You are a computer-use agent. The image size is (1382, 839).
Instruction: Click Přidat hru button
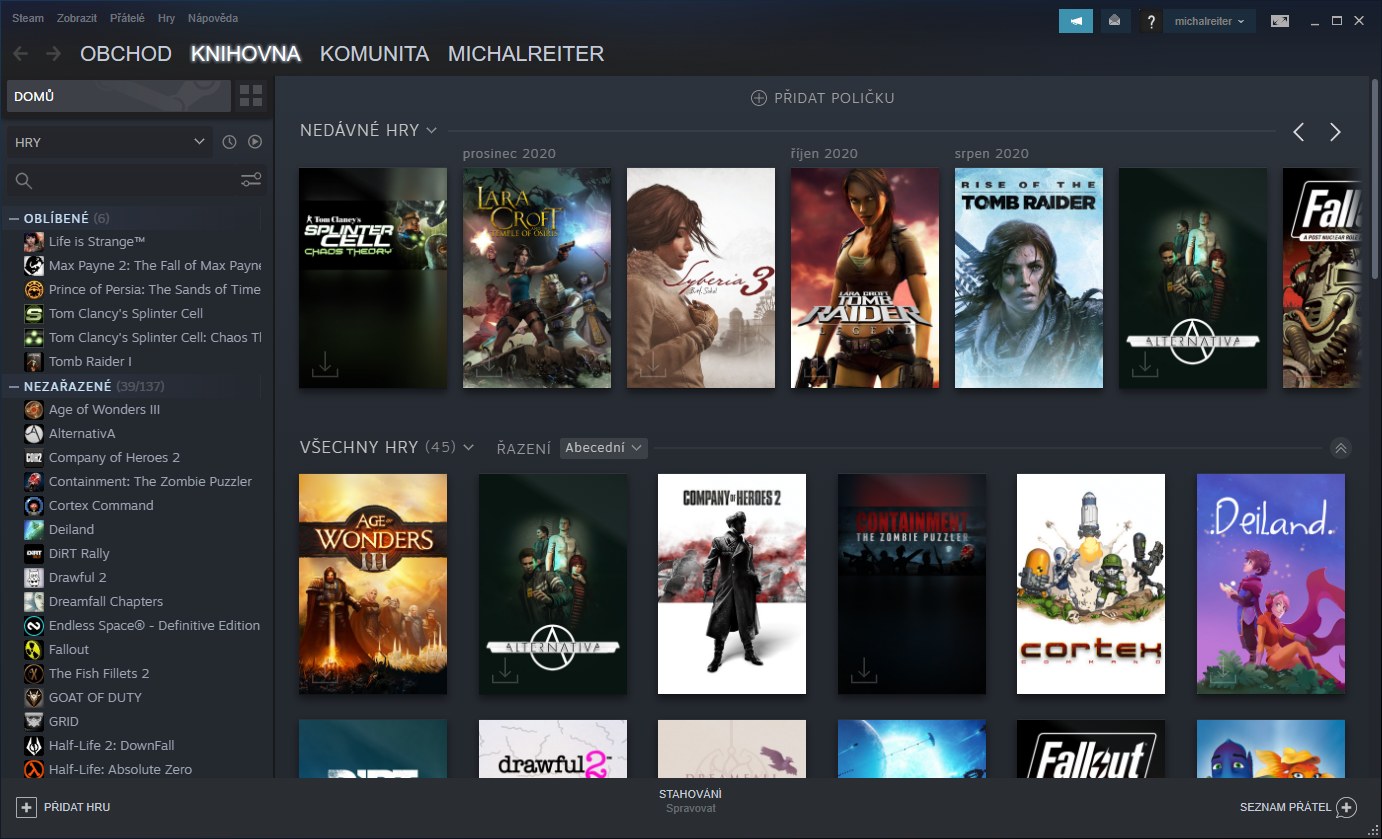[x=64, y=807]
